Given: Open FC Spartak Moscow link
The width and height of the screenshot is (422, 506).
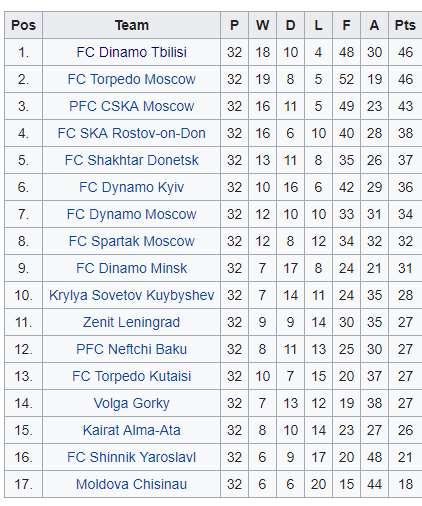Looking at the screenshot, I should pyautogui.click(x=131, y=241).
